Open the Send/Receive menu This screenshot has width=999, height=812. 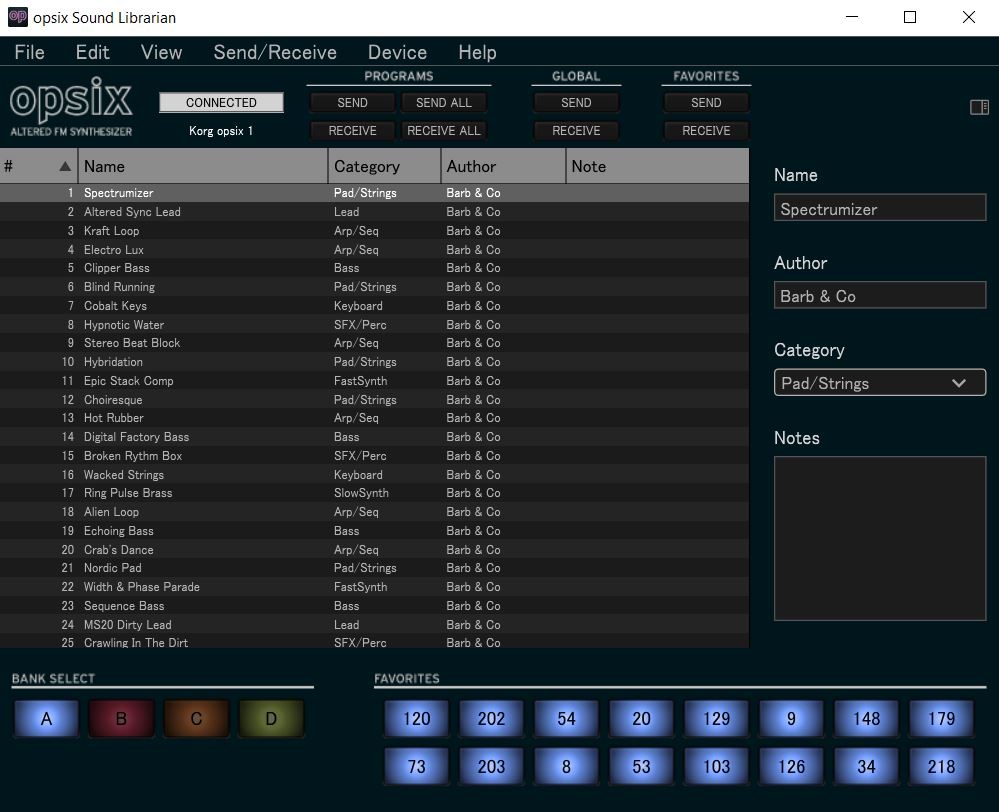point(275,52)
